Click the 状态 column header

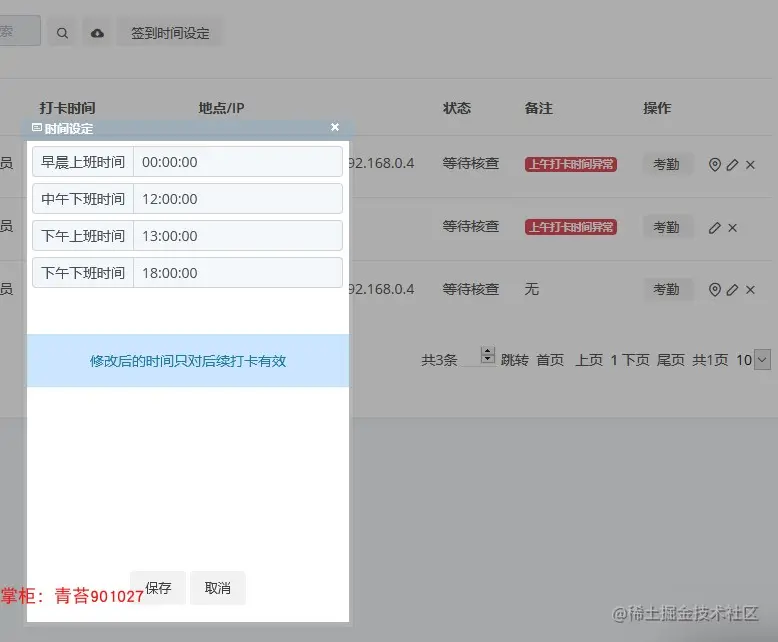click(x=457, y=108)
